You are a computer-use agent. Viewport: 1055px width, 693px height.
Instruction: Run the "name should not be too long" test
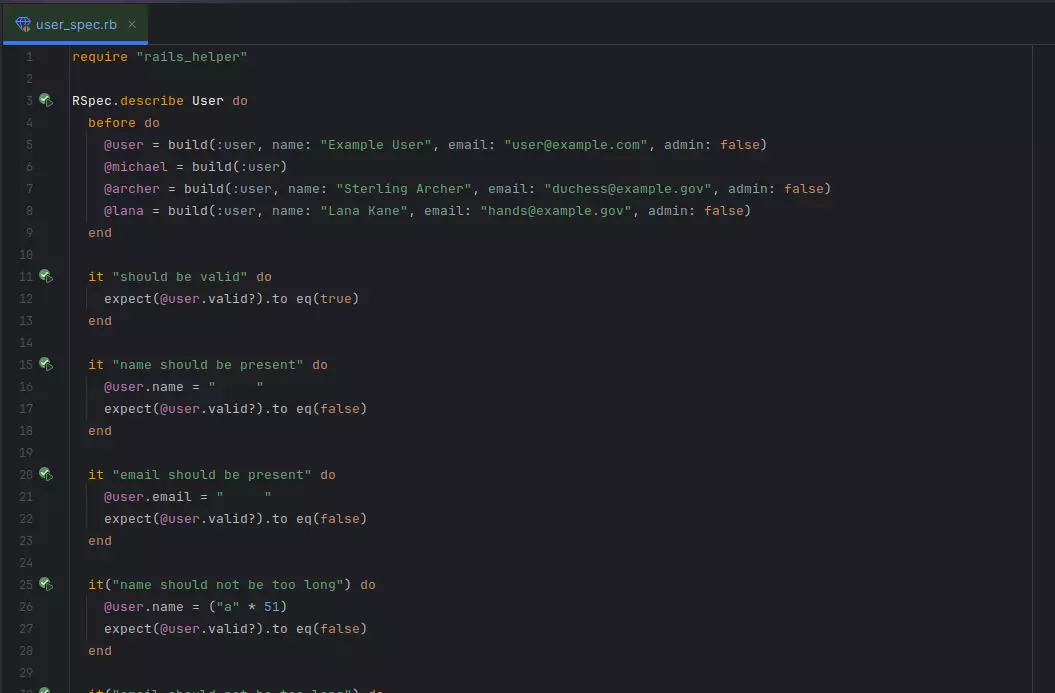[x=45, y=584]
